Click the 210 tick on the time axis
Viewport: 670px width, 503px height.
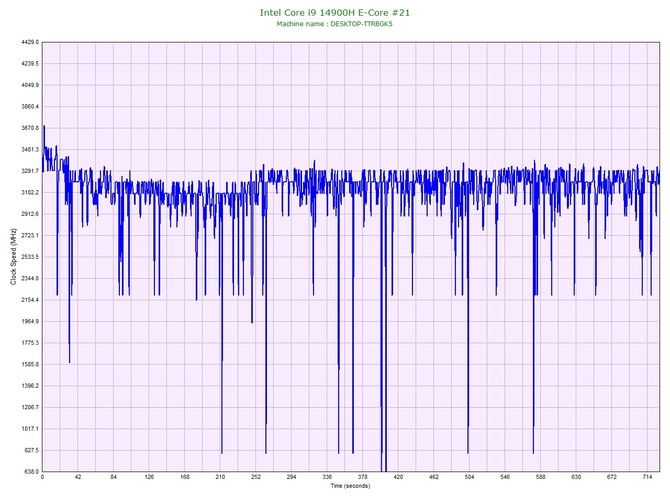tap(220, 477)
